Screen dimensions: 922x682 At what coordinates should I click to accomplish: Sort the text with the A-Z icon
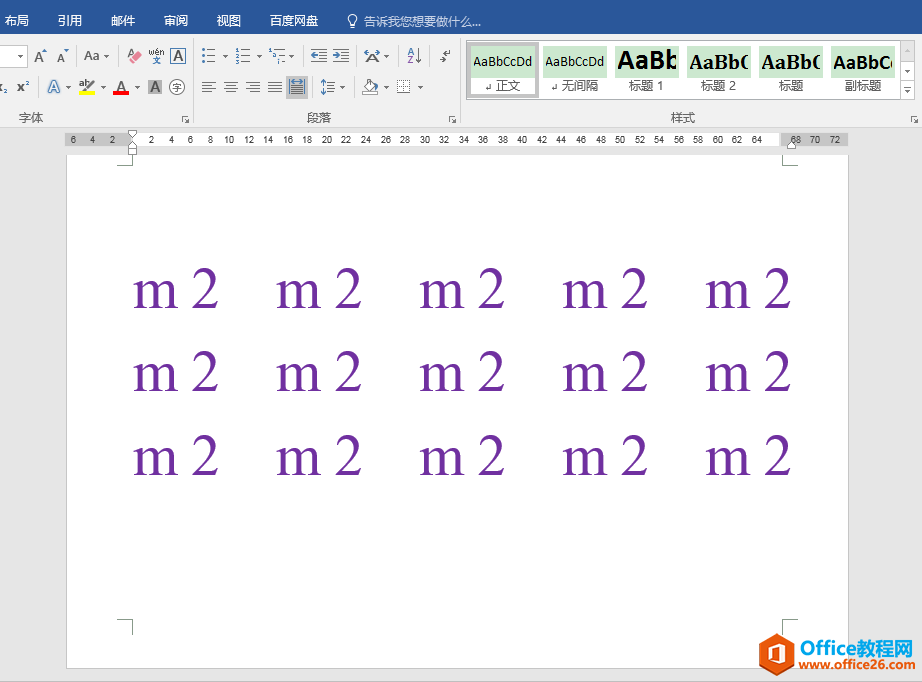click(x=414, y=56)
